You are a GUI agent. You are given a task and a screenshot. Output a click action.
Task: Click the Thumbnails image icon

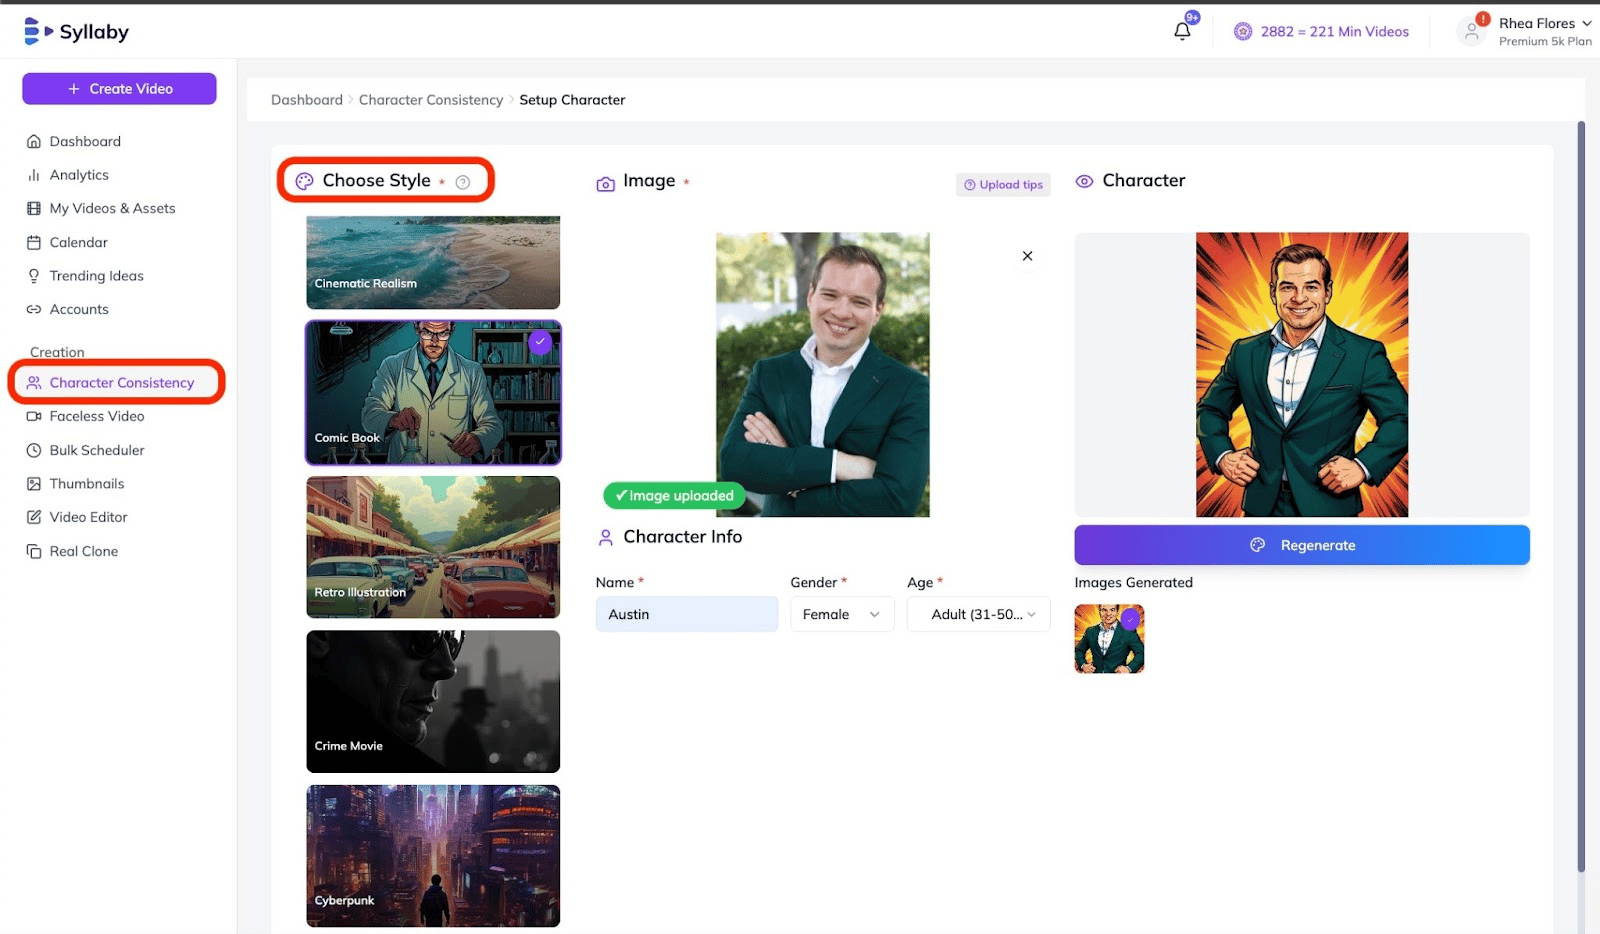tap(34, 484)
